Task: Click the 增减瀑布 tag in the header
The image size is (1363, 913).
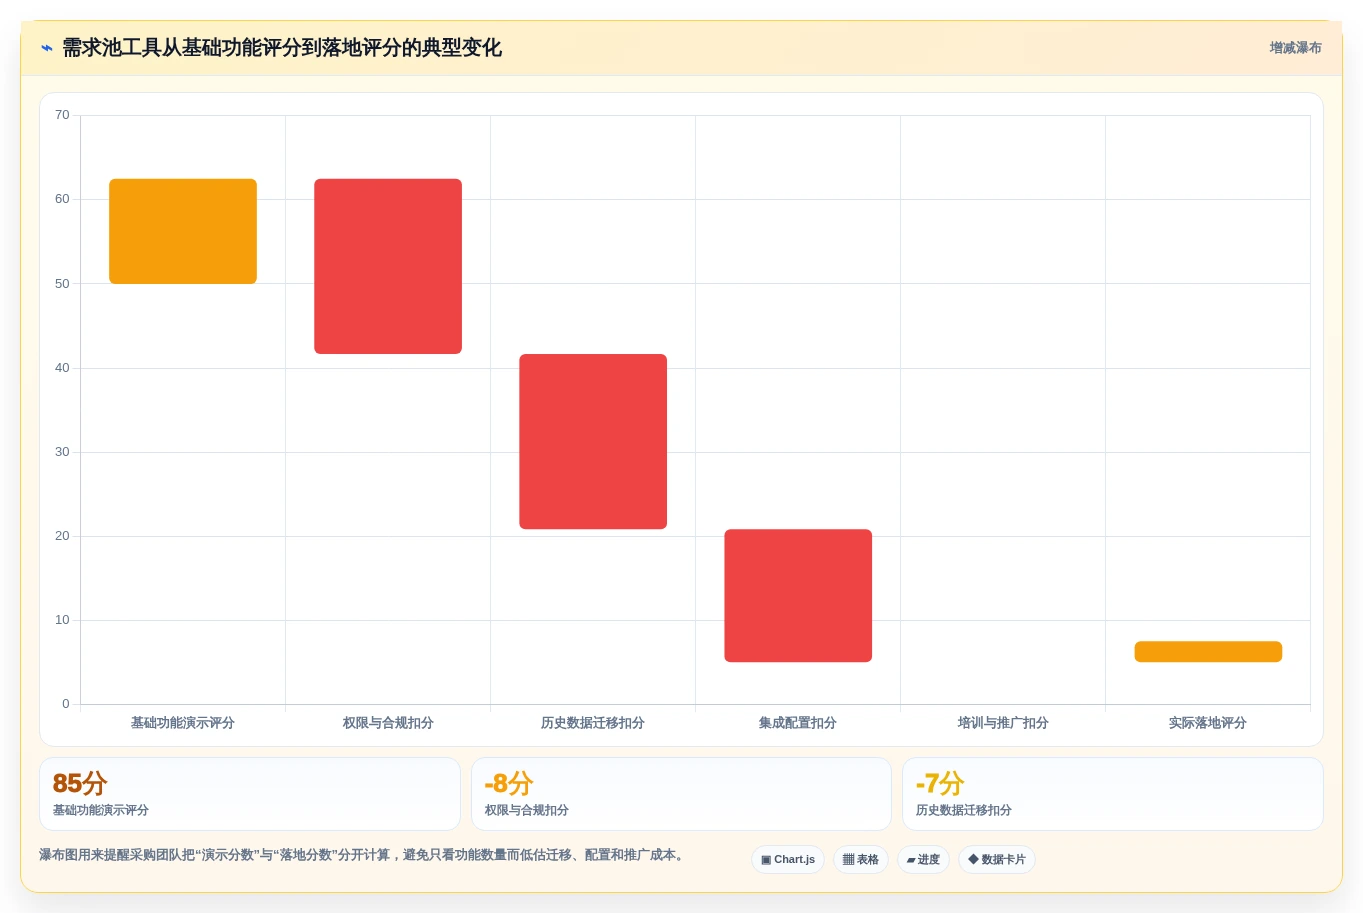Action: coord(1295,48)
